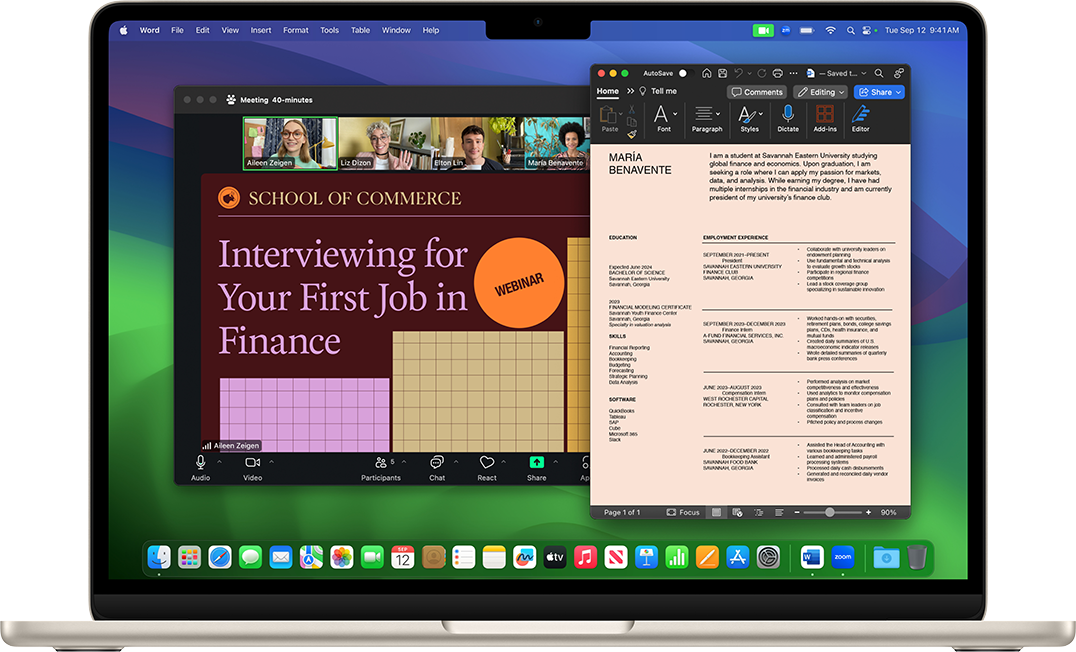Viewport: 1076px width, 652px height.
Task: Select the Home ribbon tab
Action: 607,91
